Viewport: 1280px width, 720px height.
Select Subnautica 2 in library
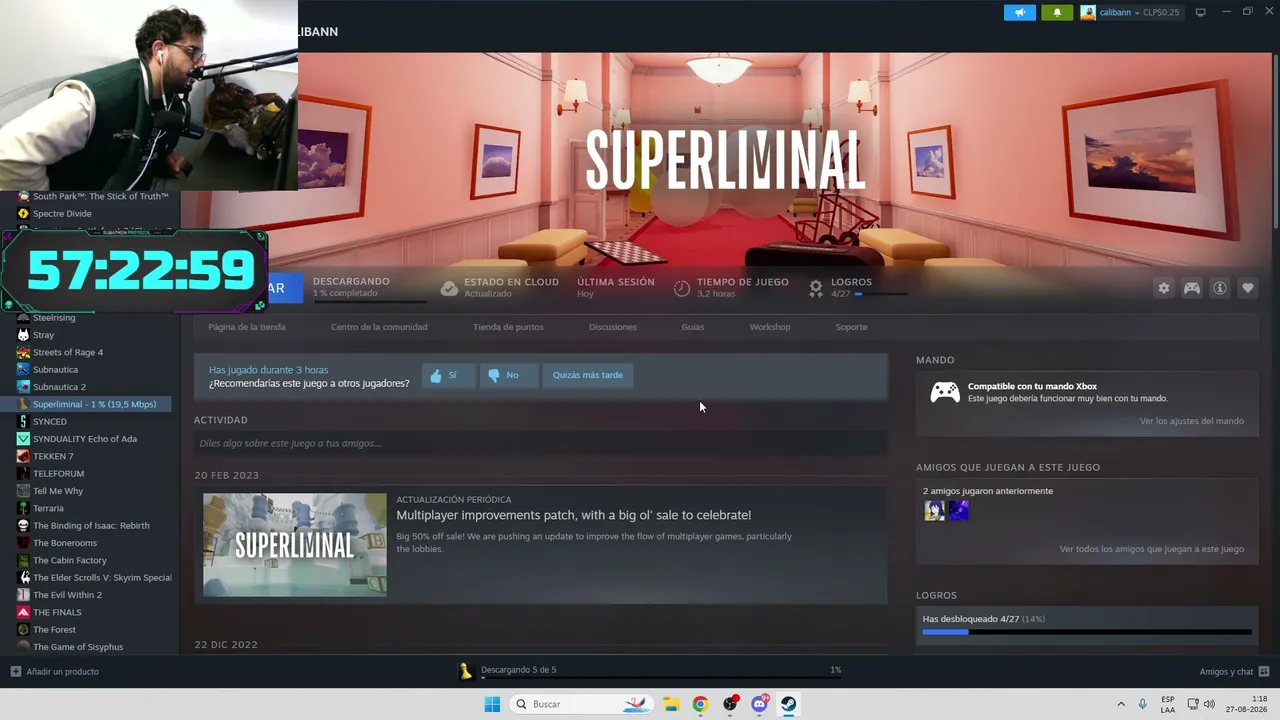[x=59, y=387]
